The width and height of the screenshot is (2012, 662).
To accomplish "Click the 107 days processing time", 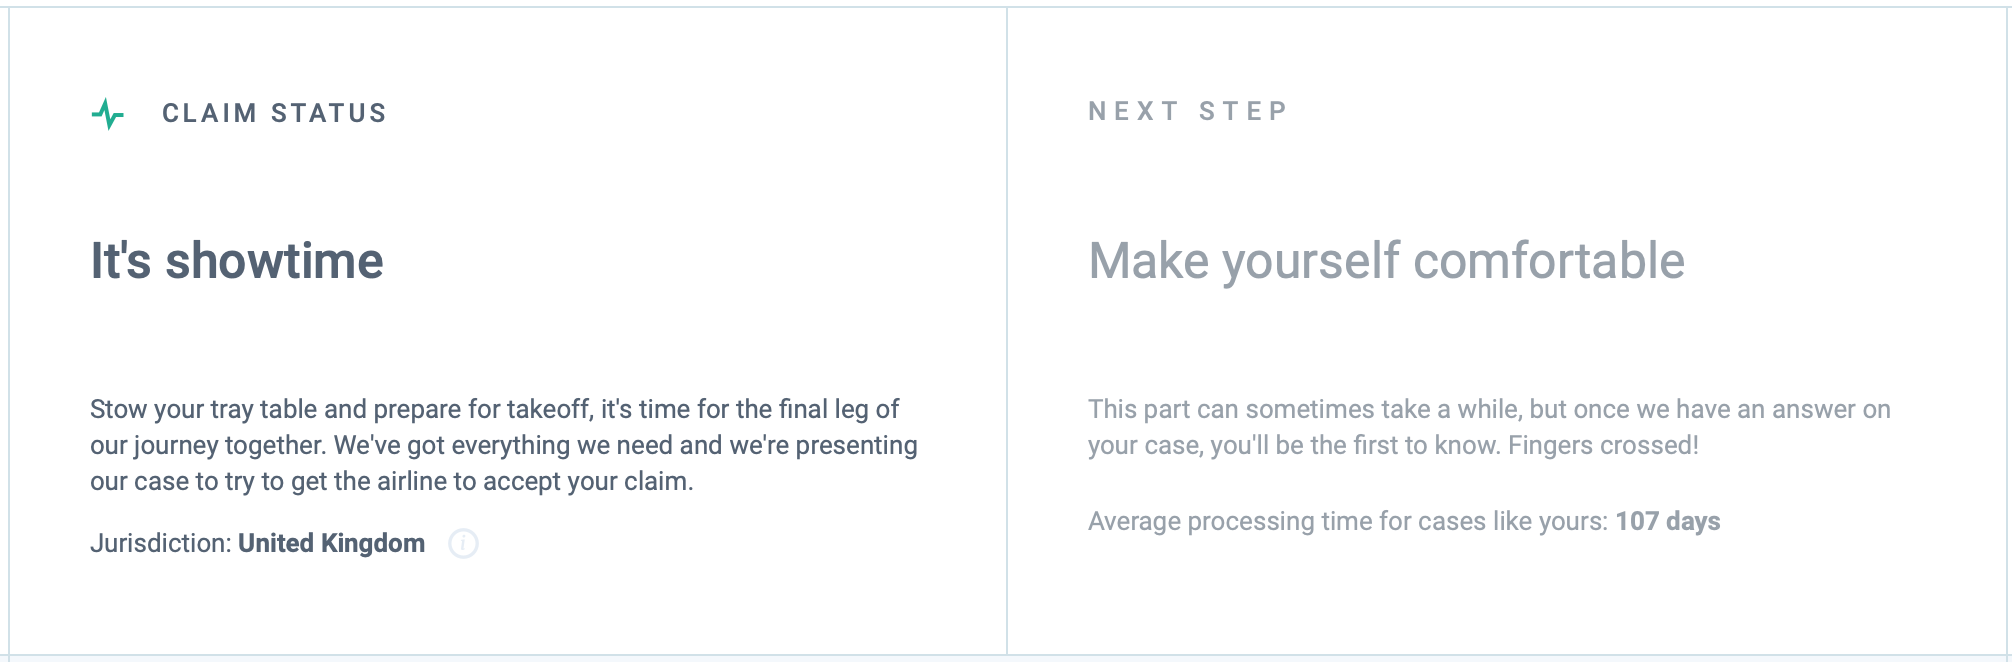I will (1667, 521).
